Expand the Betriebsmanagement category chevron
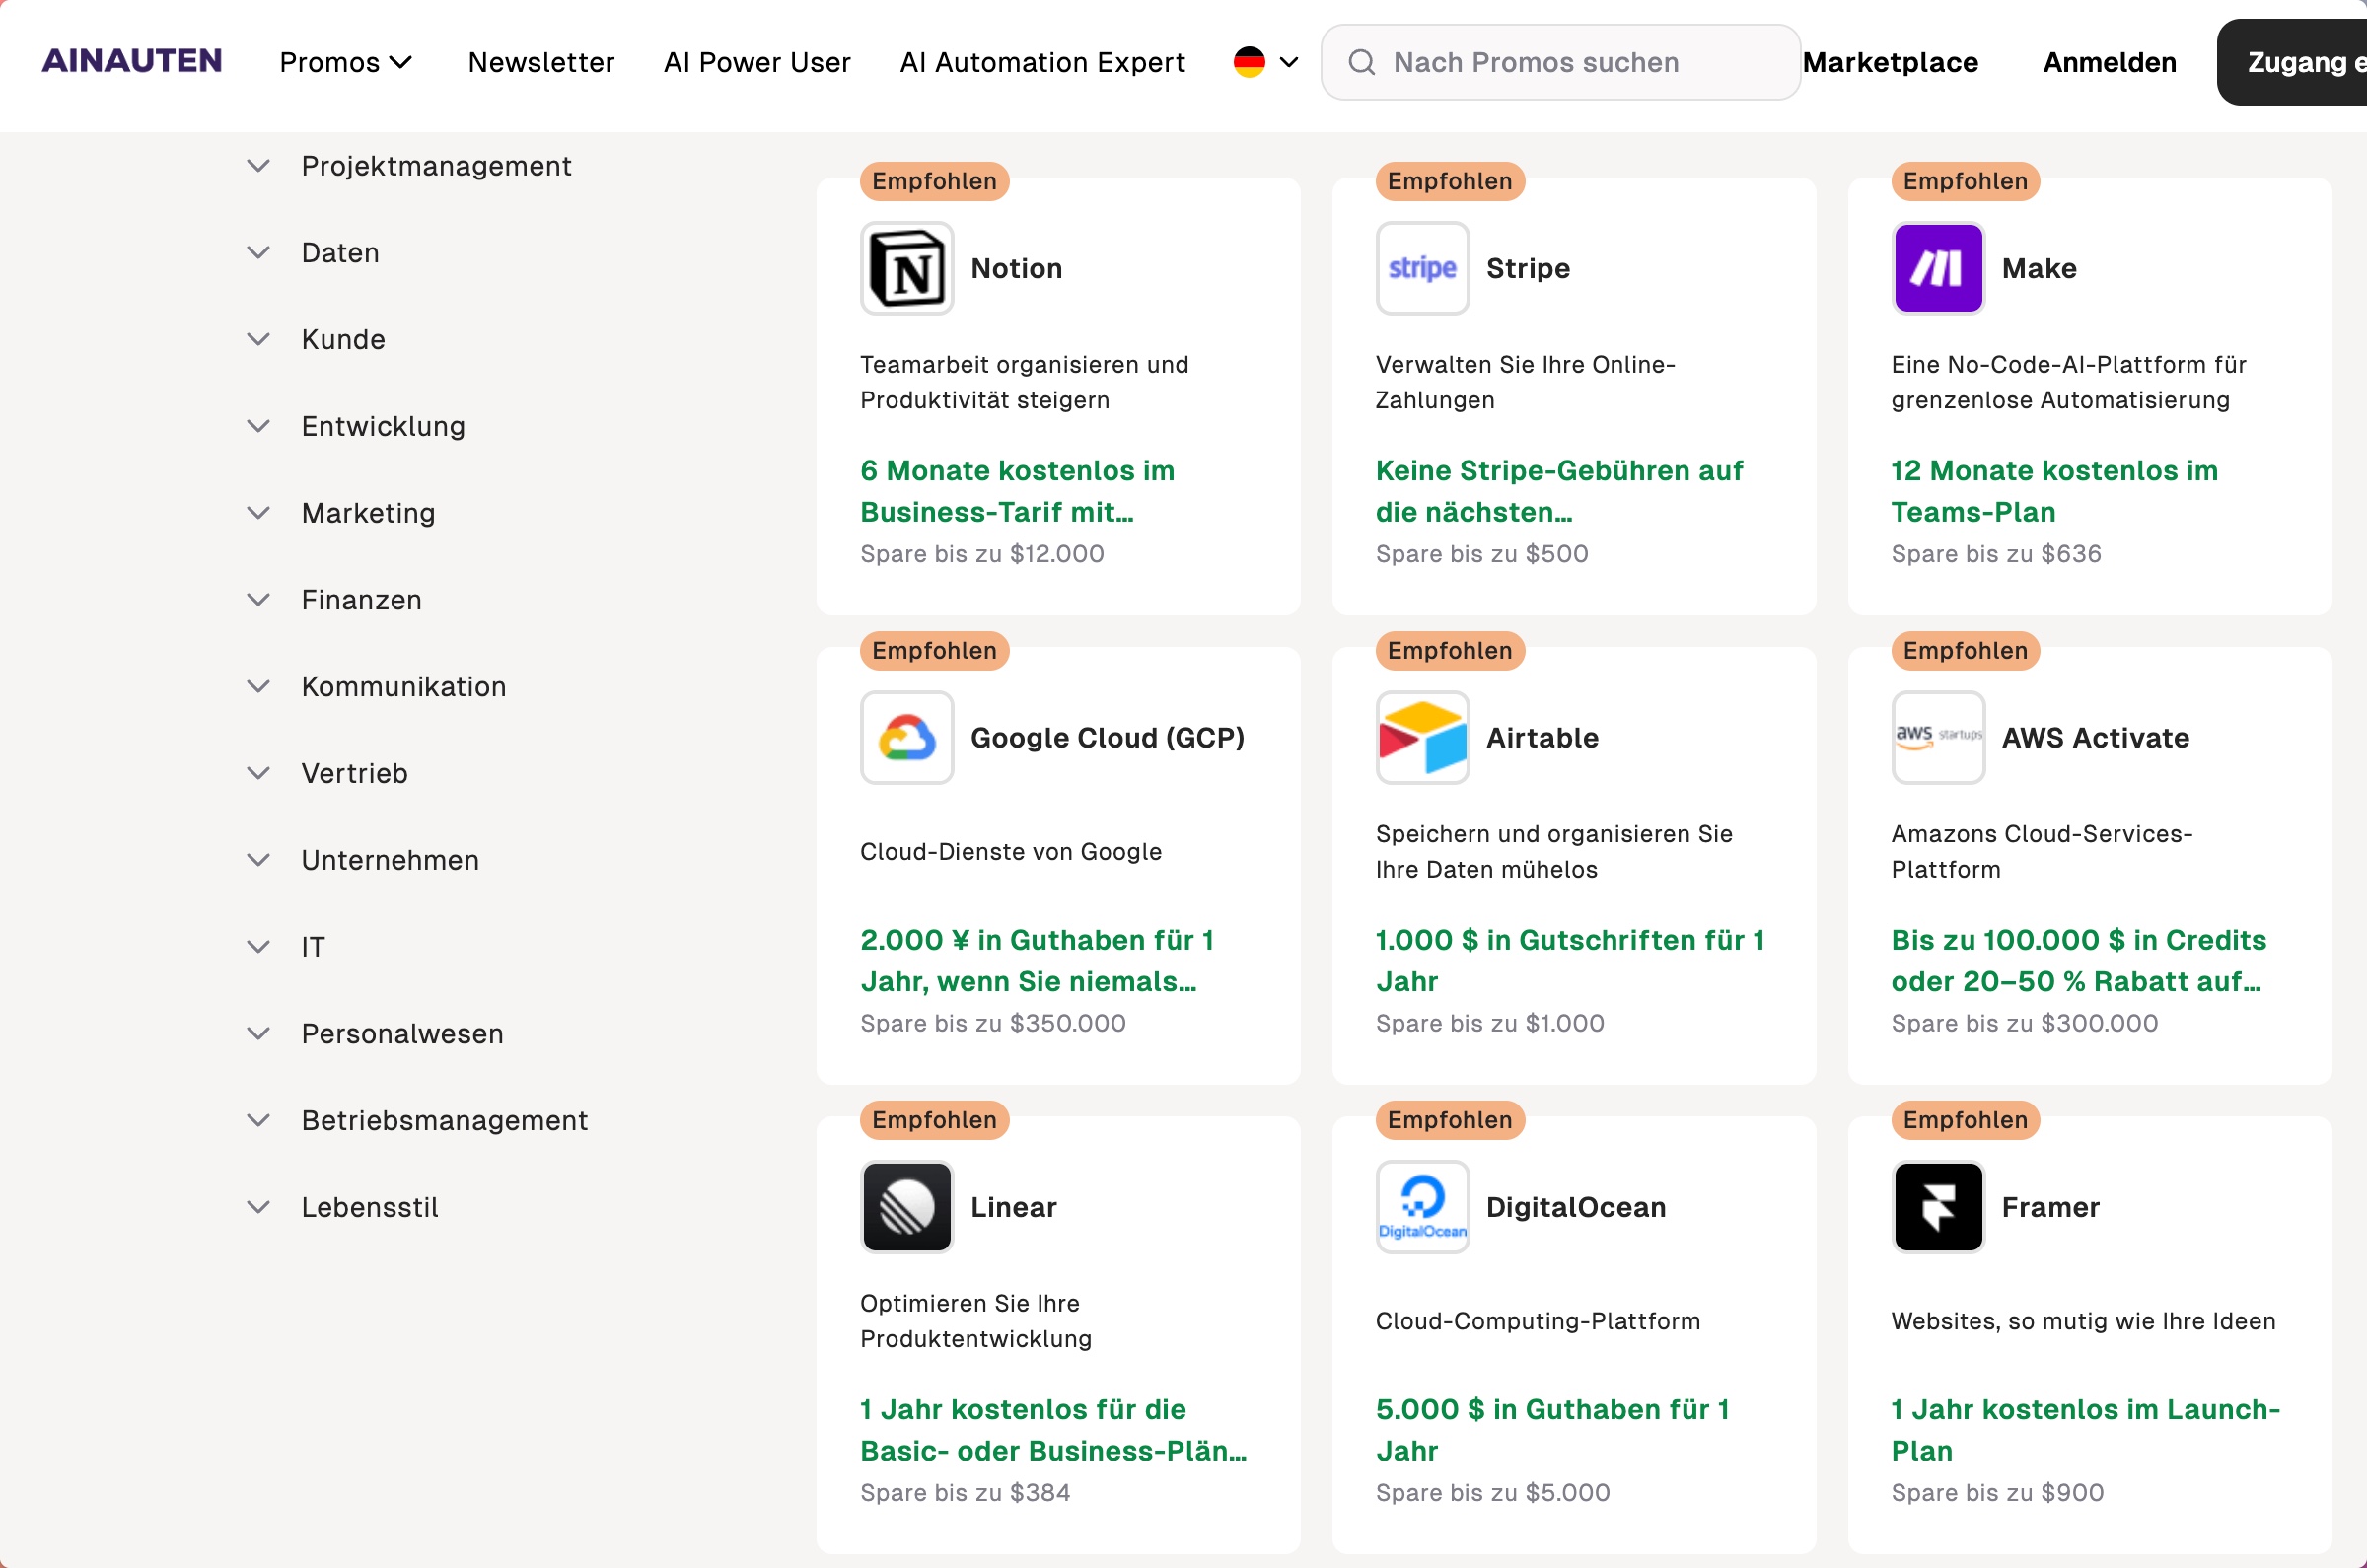This screenshot has width=2367, height=1568. click(x=258, y=1121)
